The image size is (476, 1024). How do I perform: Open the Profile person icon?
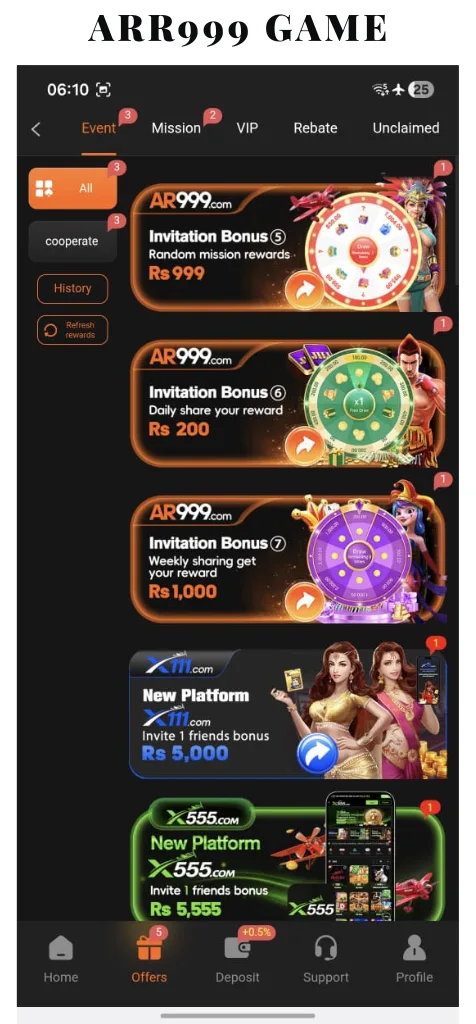(x=414, y=948)
